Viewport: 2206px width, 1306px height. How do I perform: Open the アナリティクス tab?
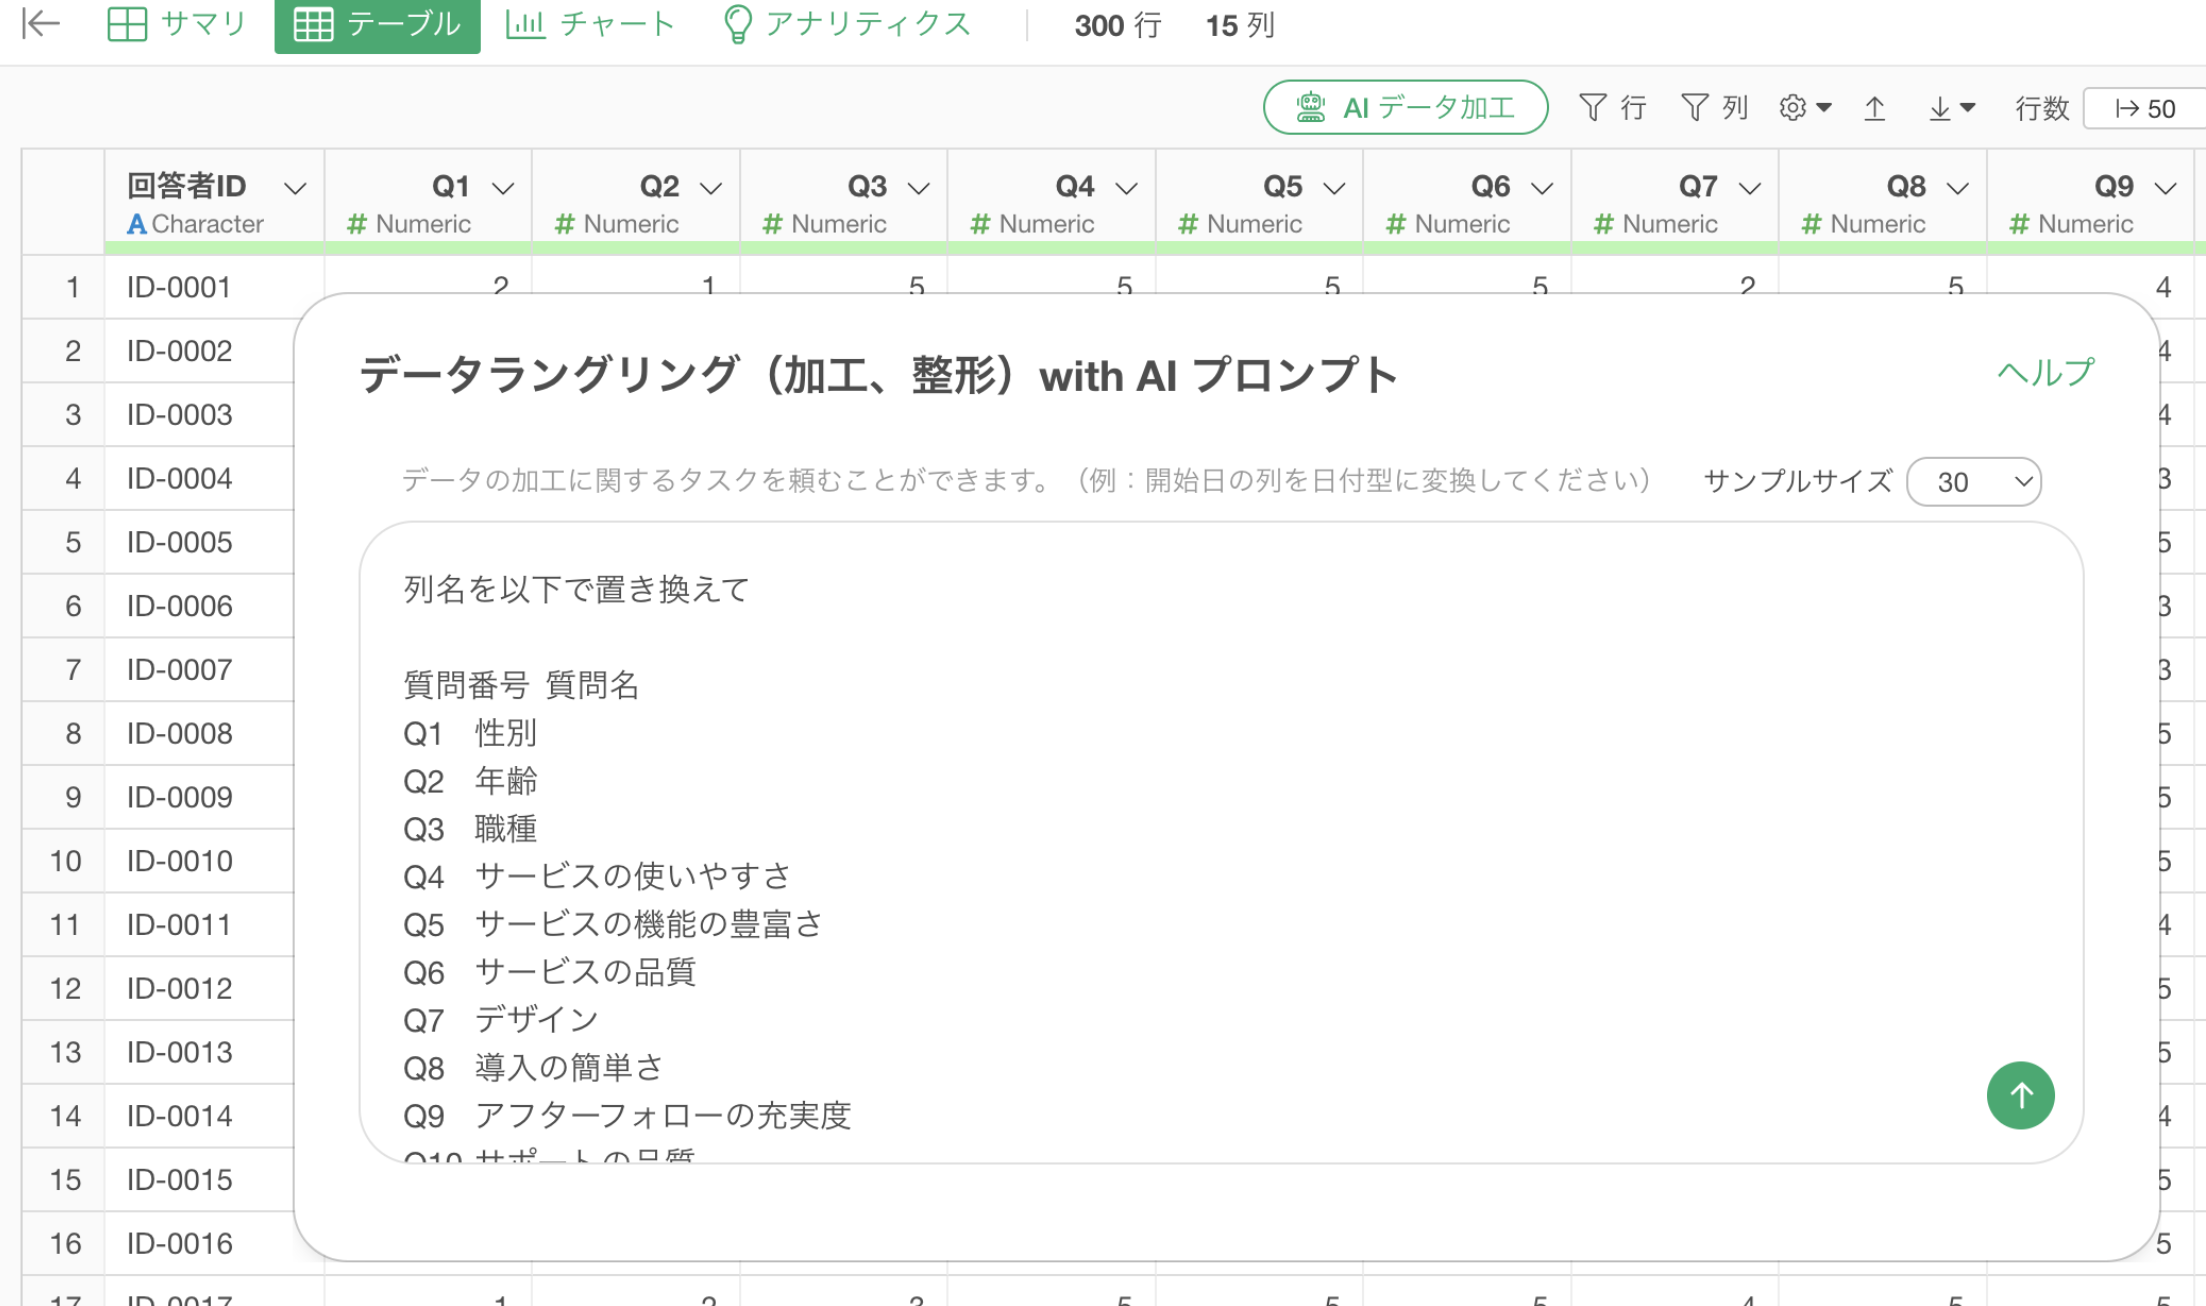(x=846, y=24)
